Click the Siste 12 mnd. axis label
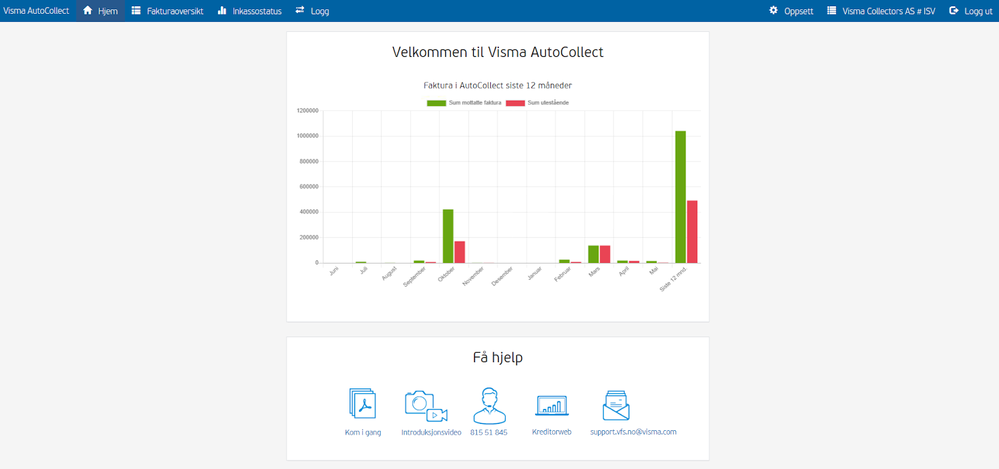Screen dimensions: 999x469 (673, 279)
